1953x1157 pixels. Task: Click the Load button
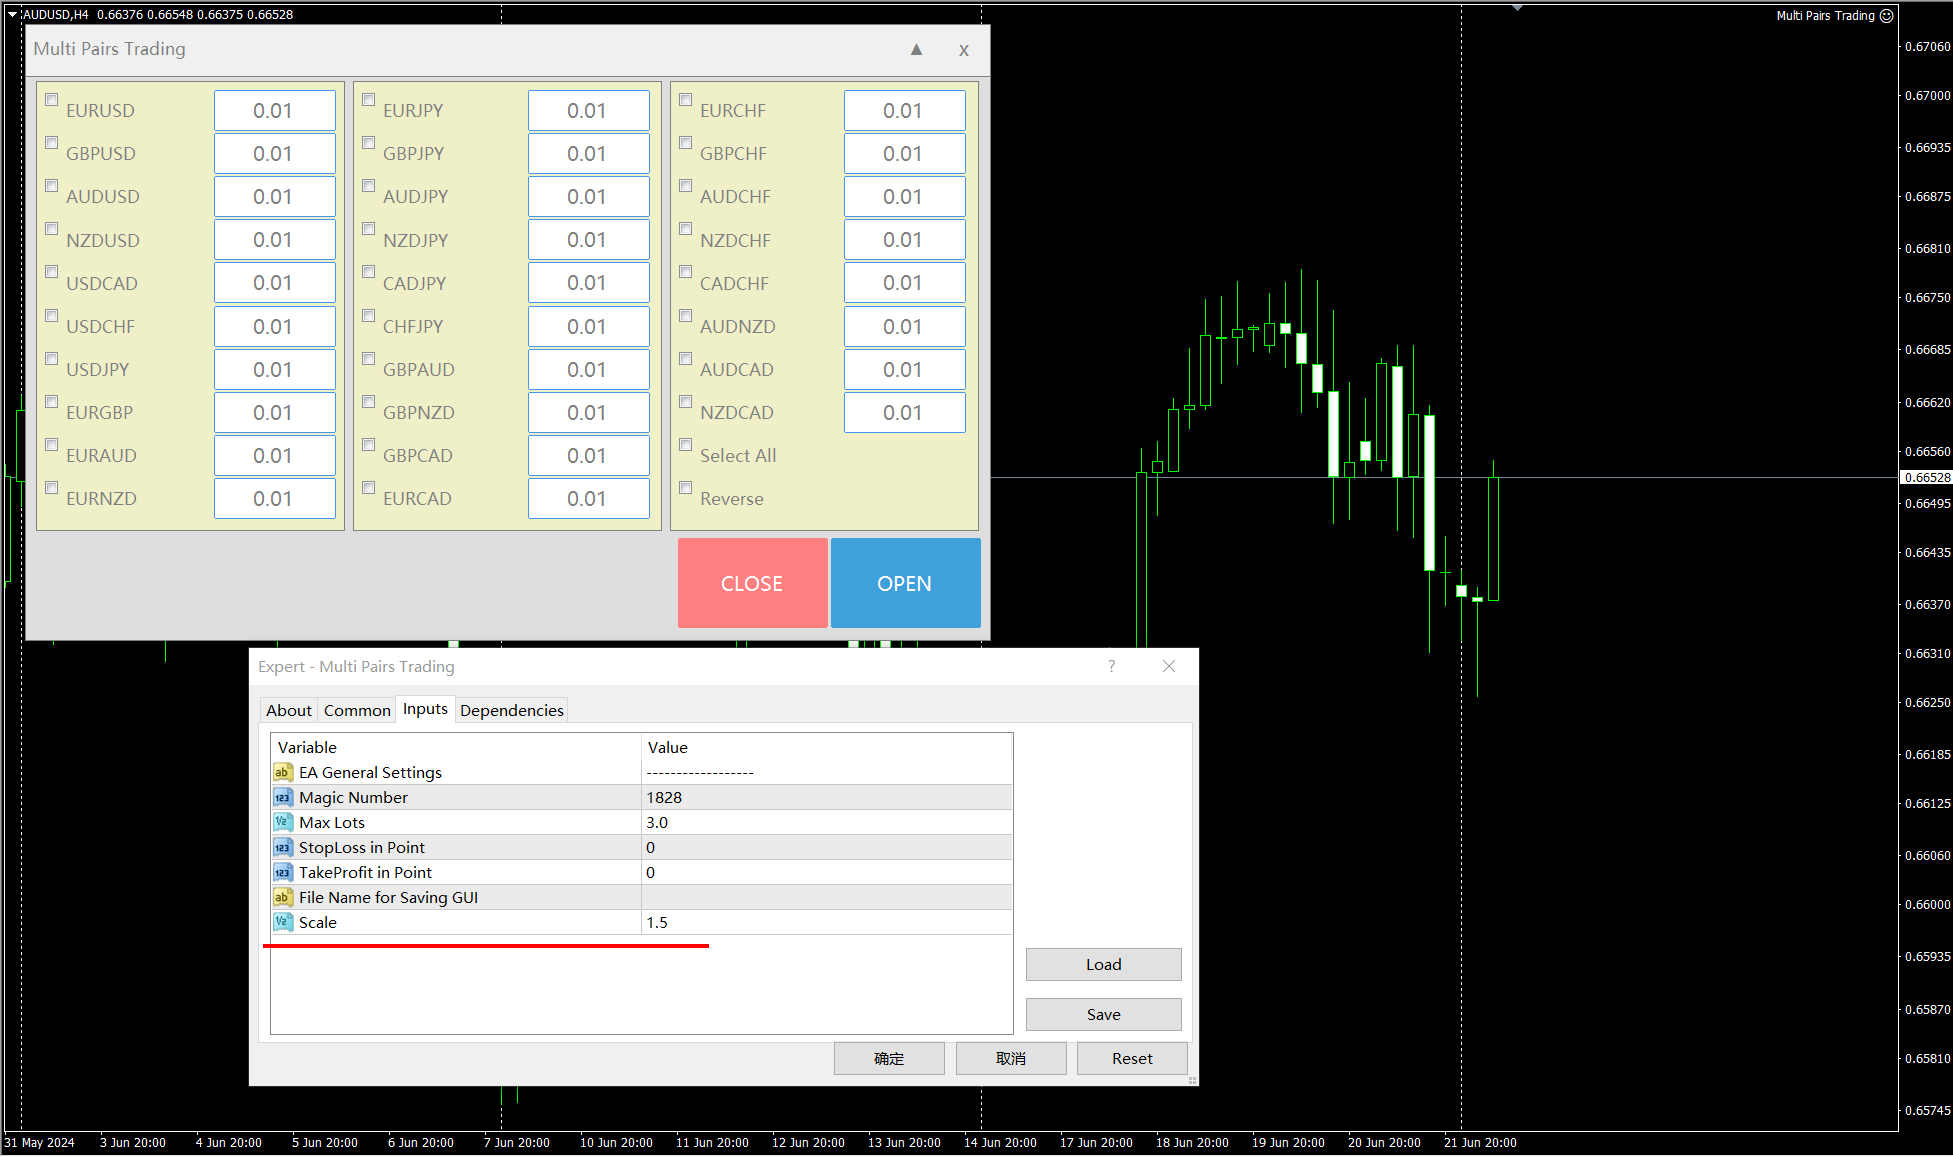point(1103,964)
